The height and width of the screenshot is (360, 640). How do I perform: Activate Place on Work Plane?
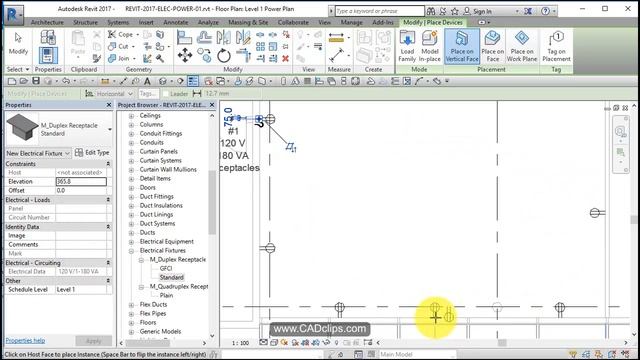[522, 47]
